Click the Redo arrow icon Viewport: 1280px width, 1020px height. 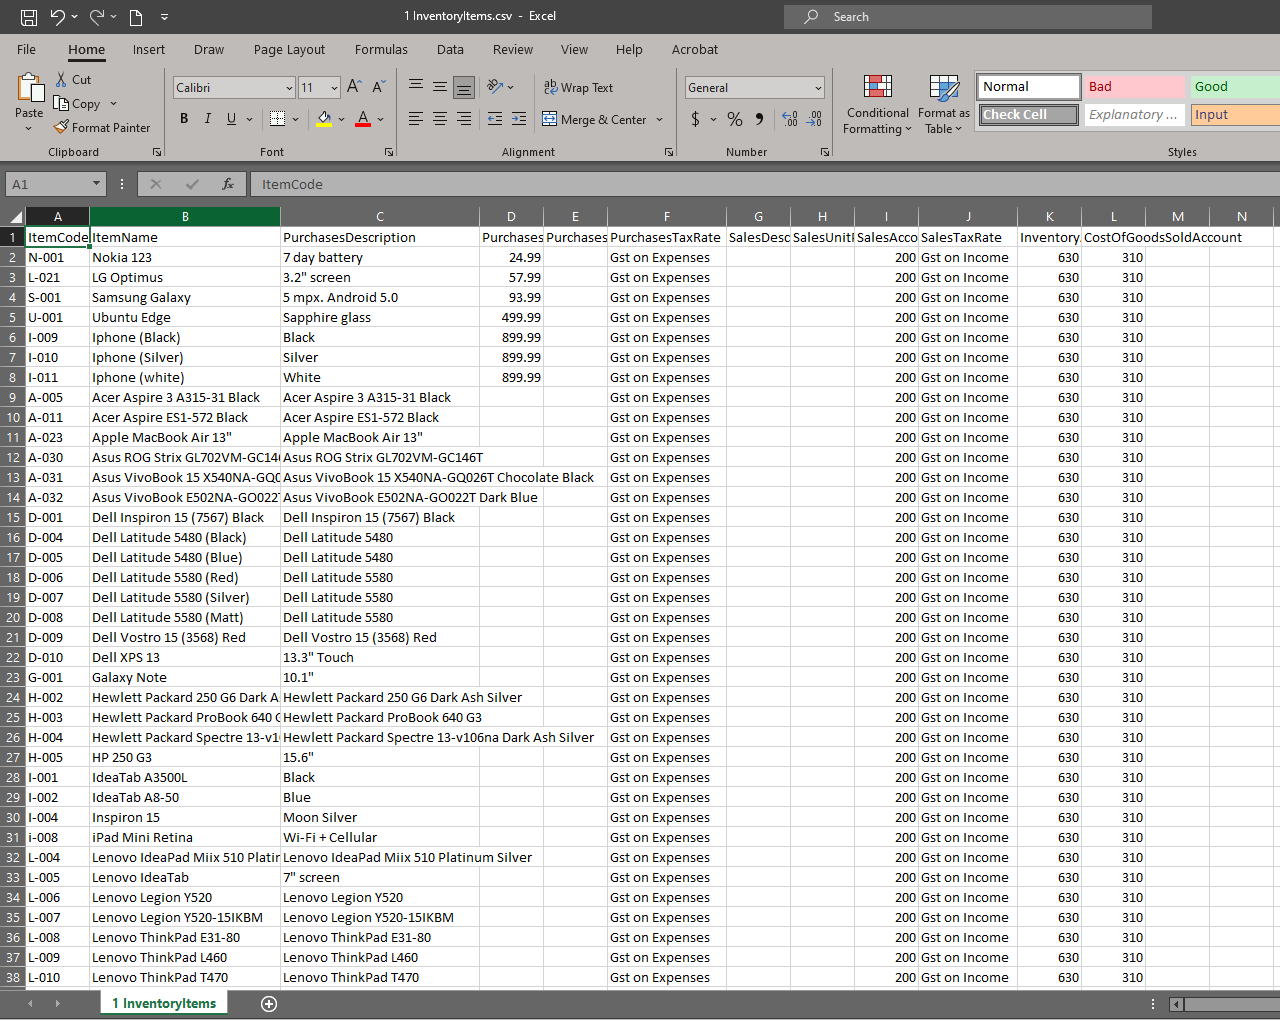97,17
